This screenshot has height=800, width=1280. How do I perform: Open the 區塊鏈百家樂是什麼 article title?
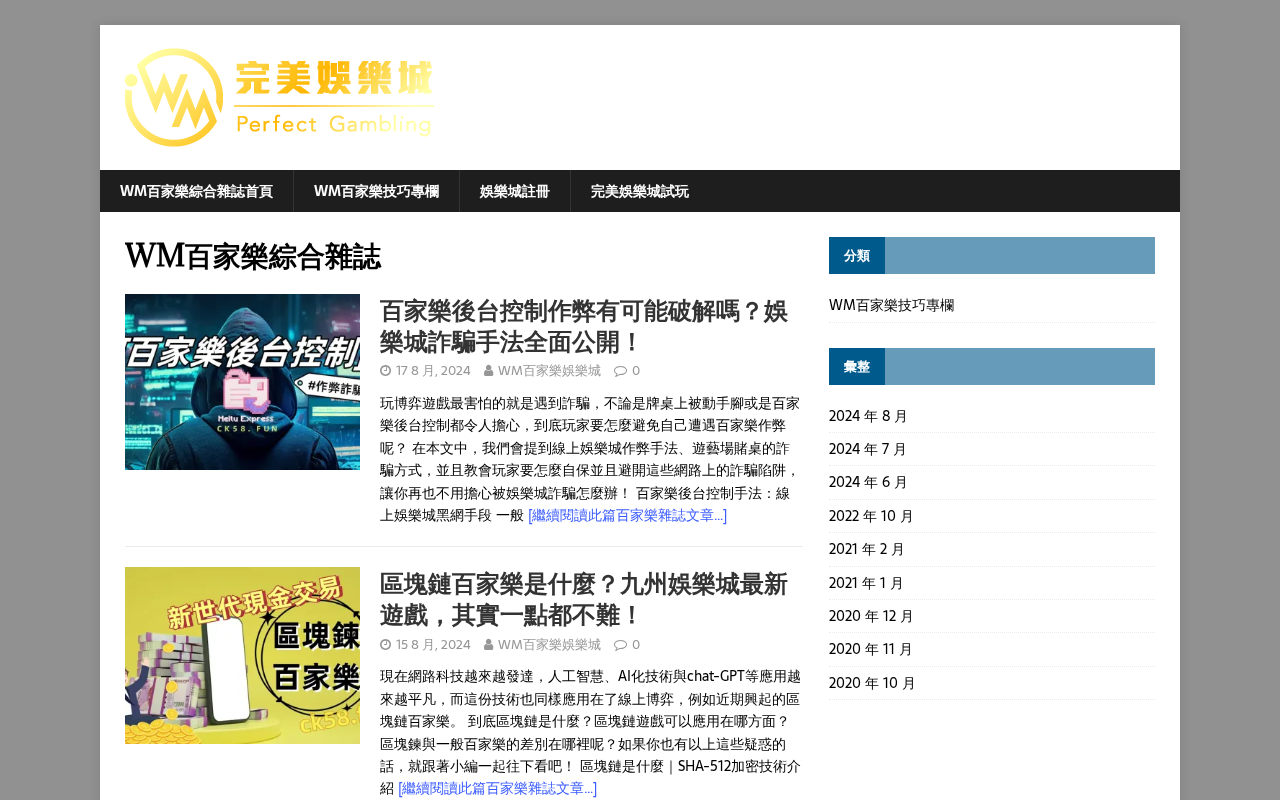(584, 599)
